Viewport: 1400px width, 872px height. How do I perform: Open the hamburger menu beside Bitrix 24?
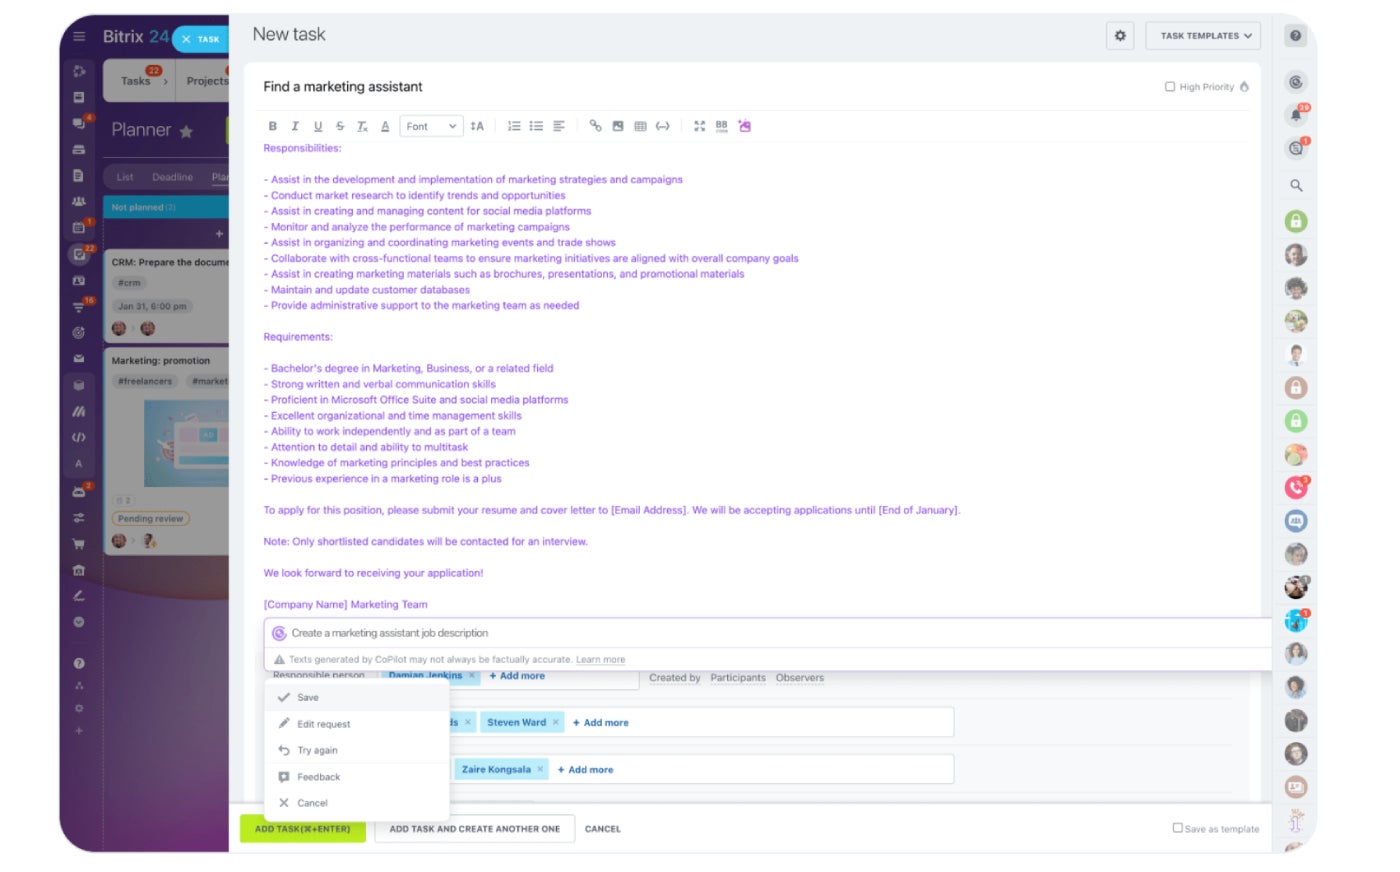pyautogui.click(x=79, y=37)
